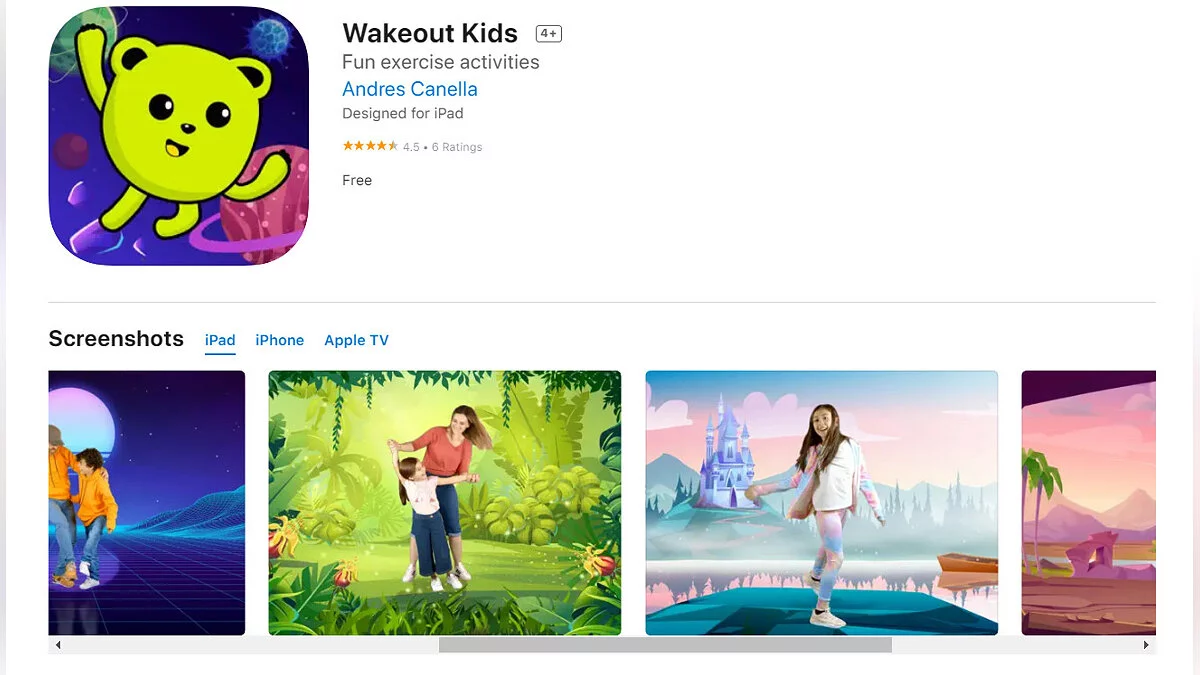Click the horizontal scrollbar thumb
This screenshot has height=675, width=1200.
665,645
